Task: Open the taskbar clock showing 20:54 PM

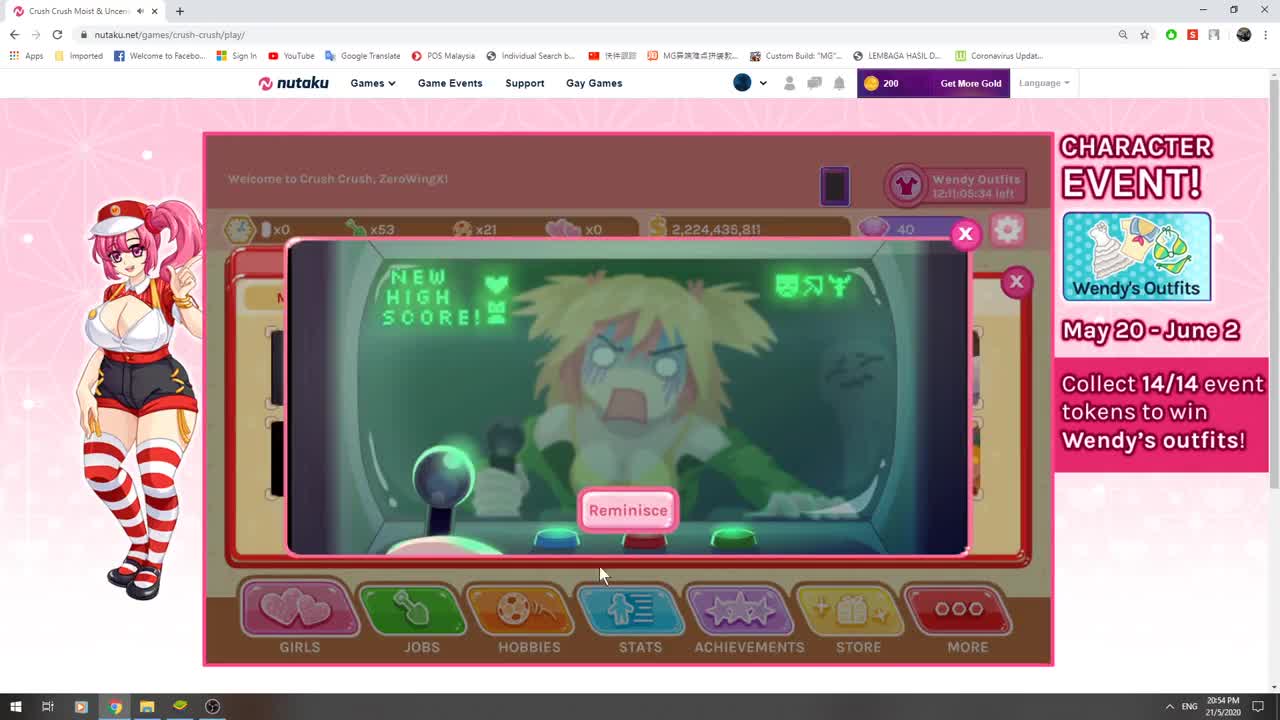Action: pos(1224,706)
